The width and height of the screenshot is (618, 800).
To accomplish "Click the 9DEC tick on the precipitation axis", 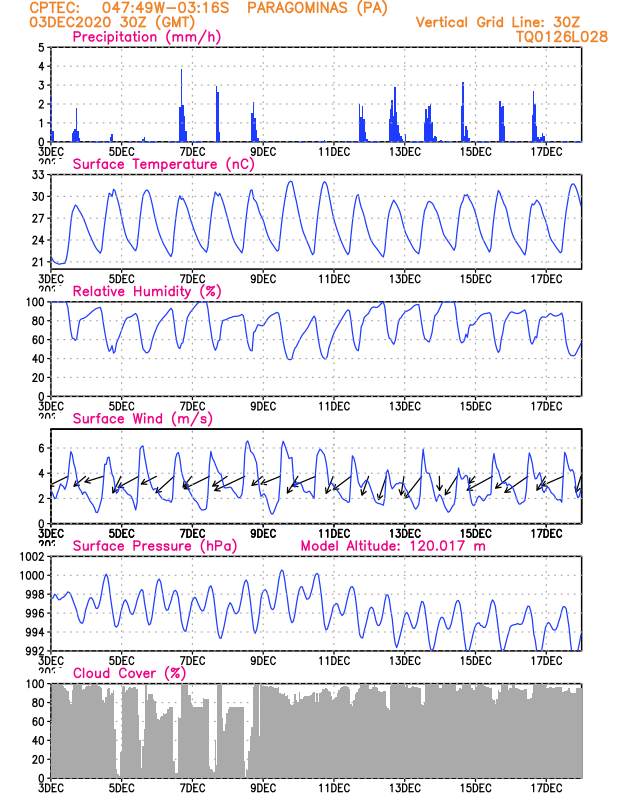I will pos(263,152).
